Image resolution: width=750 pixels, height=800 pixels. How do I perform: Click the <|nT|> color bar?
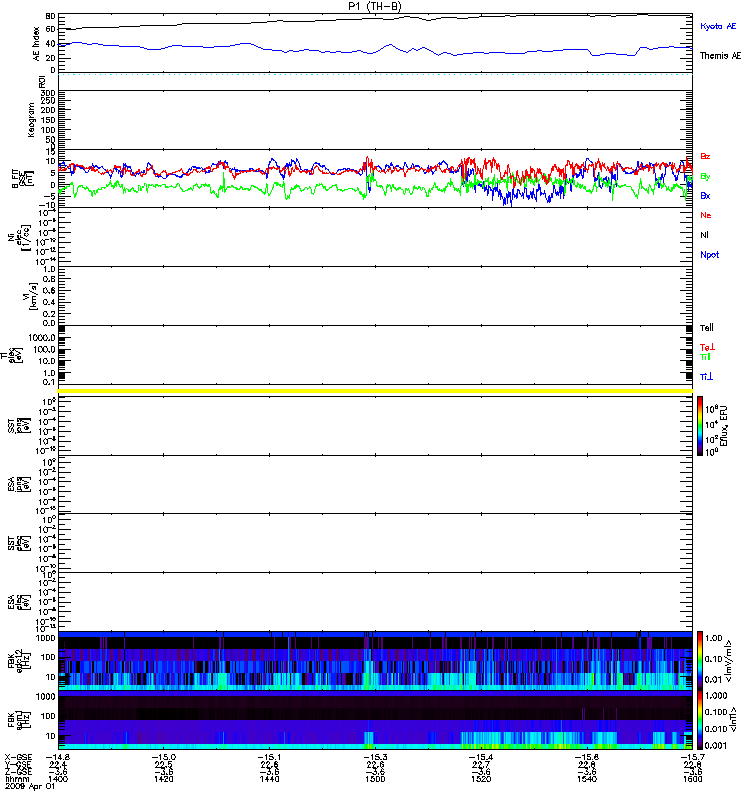point(700,720)
